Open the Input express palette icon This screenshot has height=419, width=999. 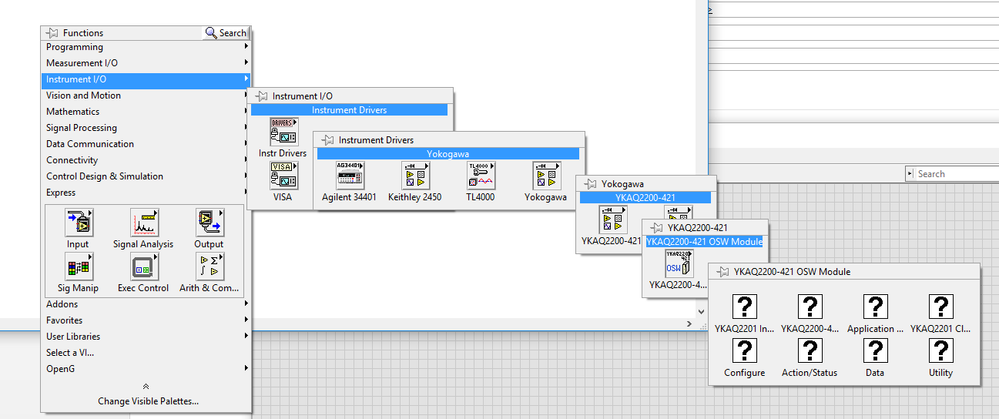tap(79, 223)
